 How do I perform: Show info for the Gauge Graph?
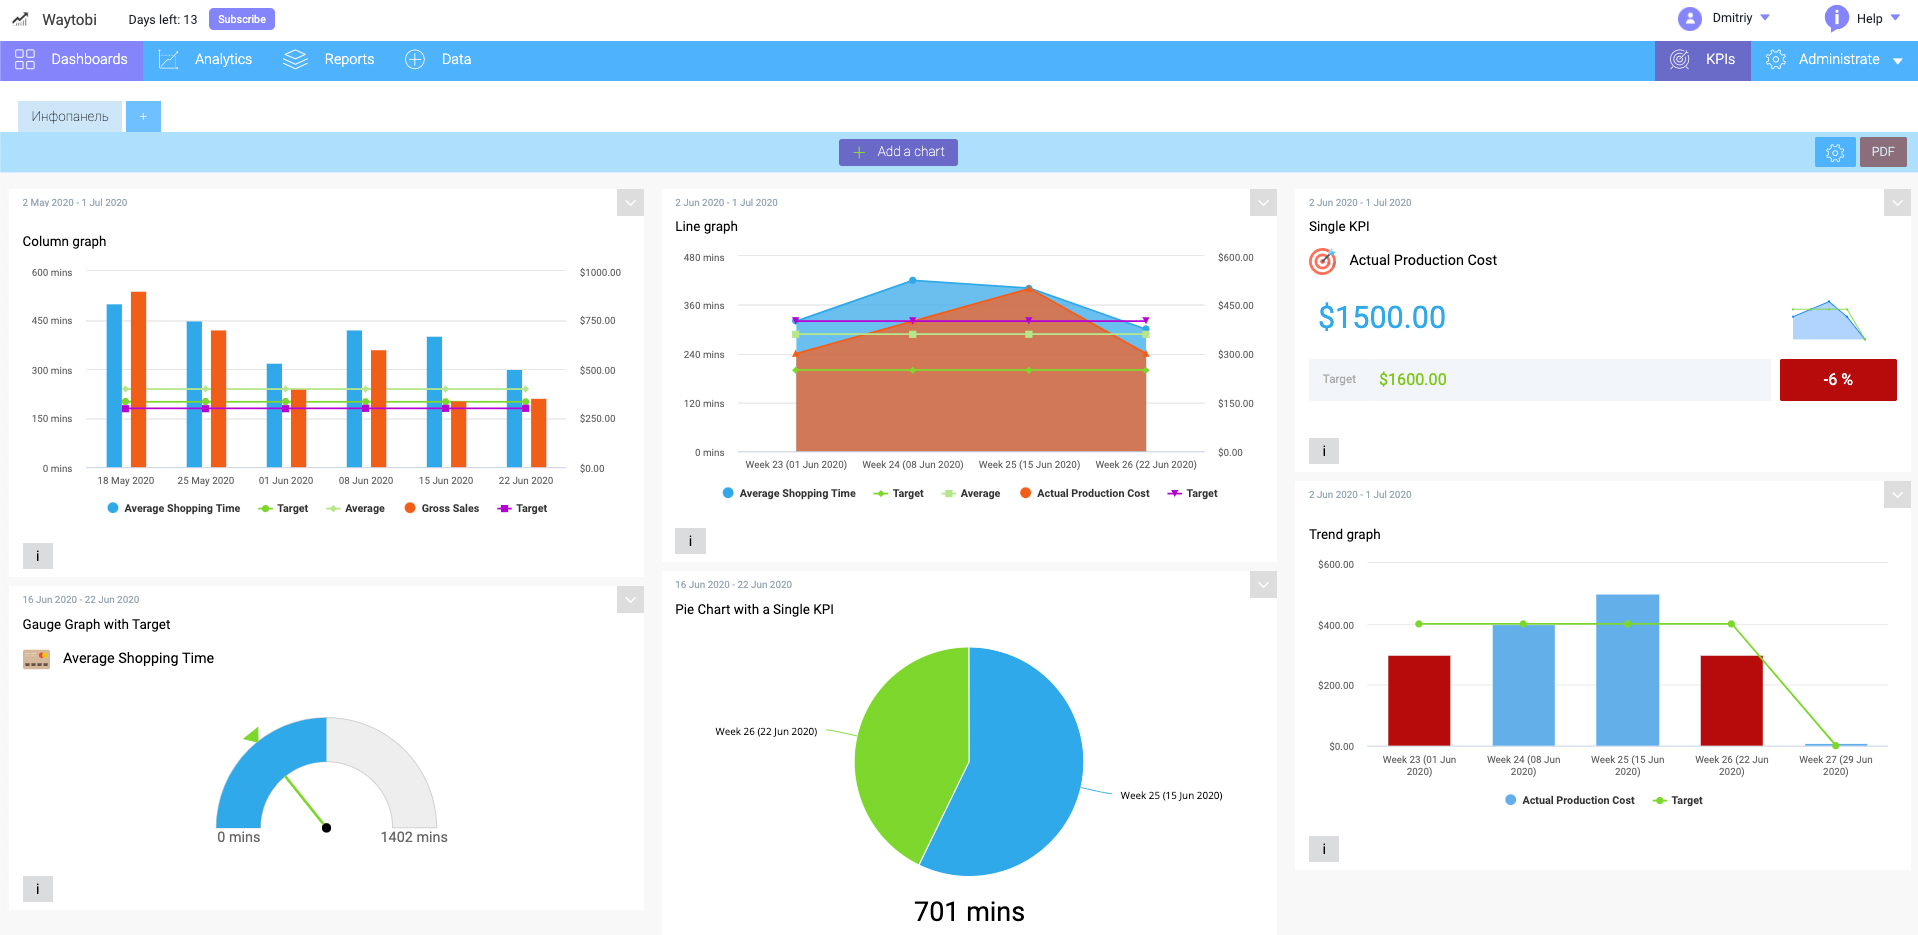[x=38, y=889]
